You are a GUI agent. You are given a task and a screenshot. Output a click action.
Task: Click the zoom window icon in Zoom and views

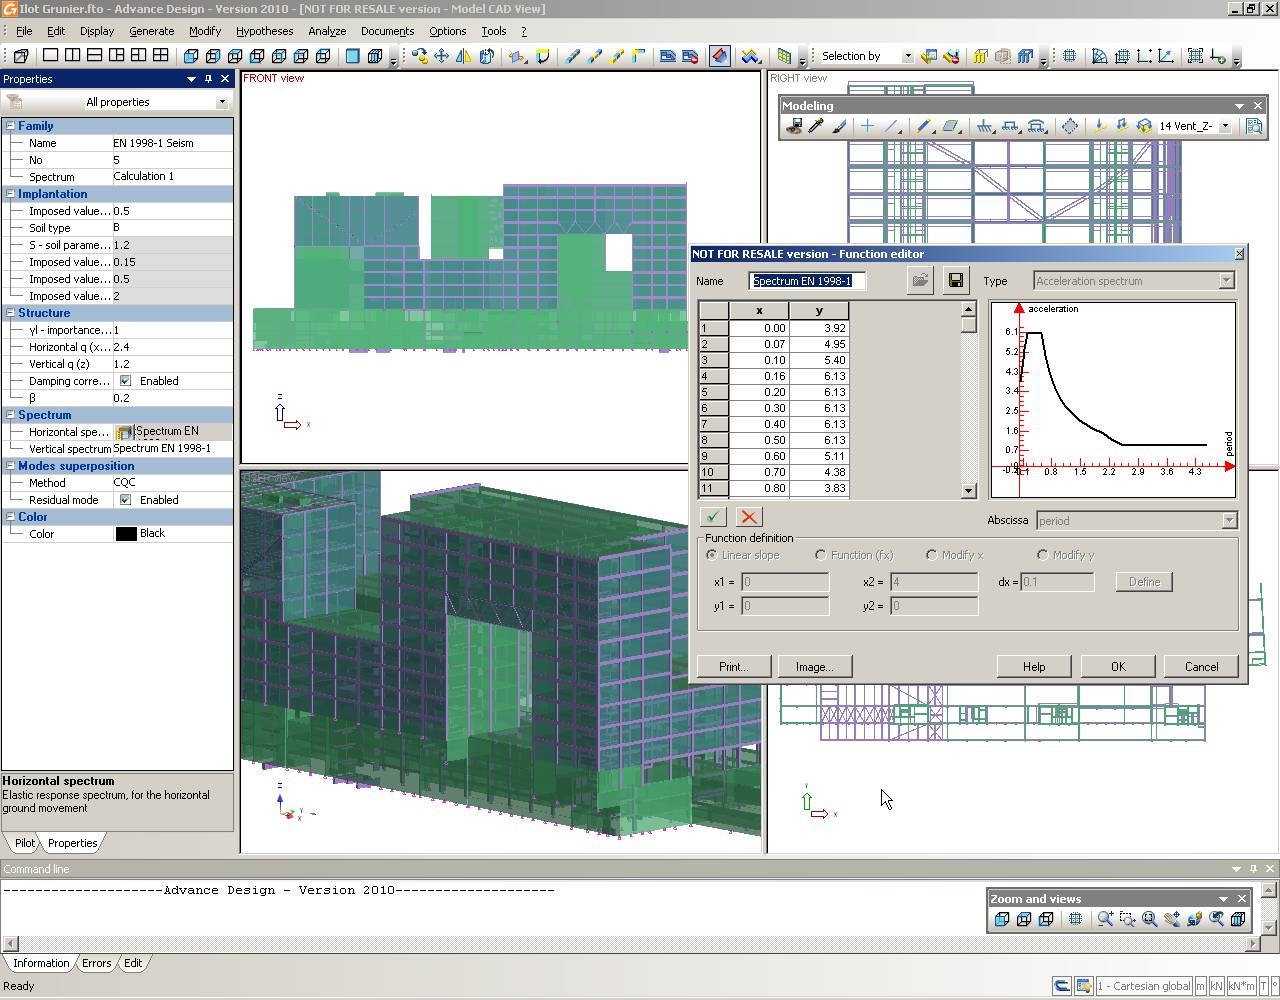tap(1127, 919)
